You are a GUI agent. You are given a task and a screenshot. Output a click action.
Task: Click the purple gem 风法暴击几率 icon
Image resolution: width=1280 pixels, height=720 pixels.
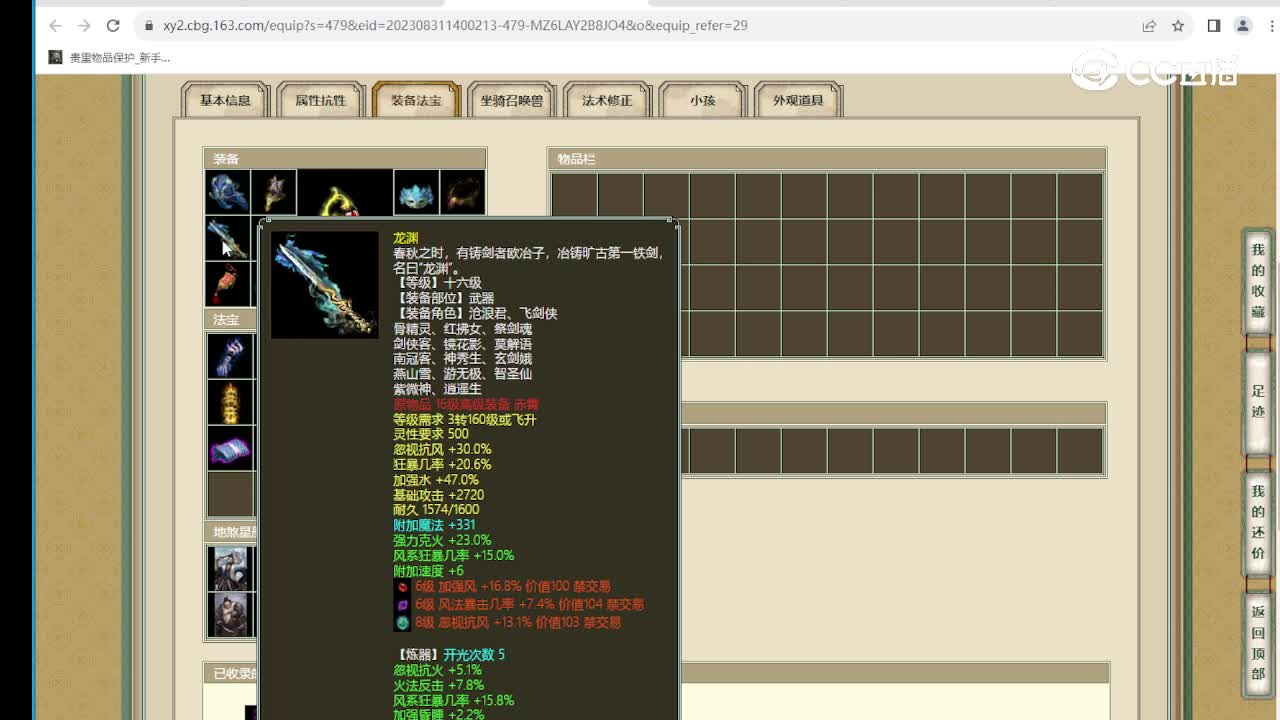[x=402, y=604]
